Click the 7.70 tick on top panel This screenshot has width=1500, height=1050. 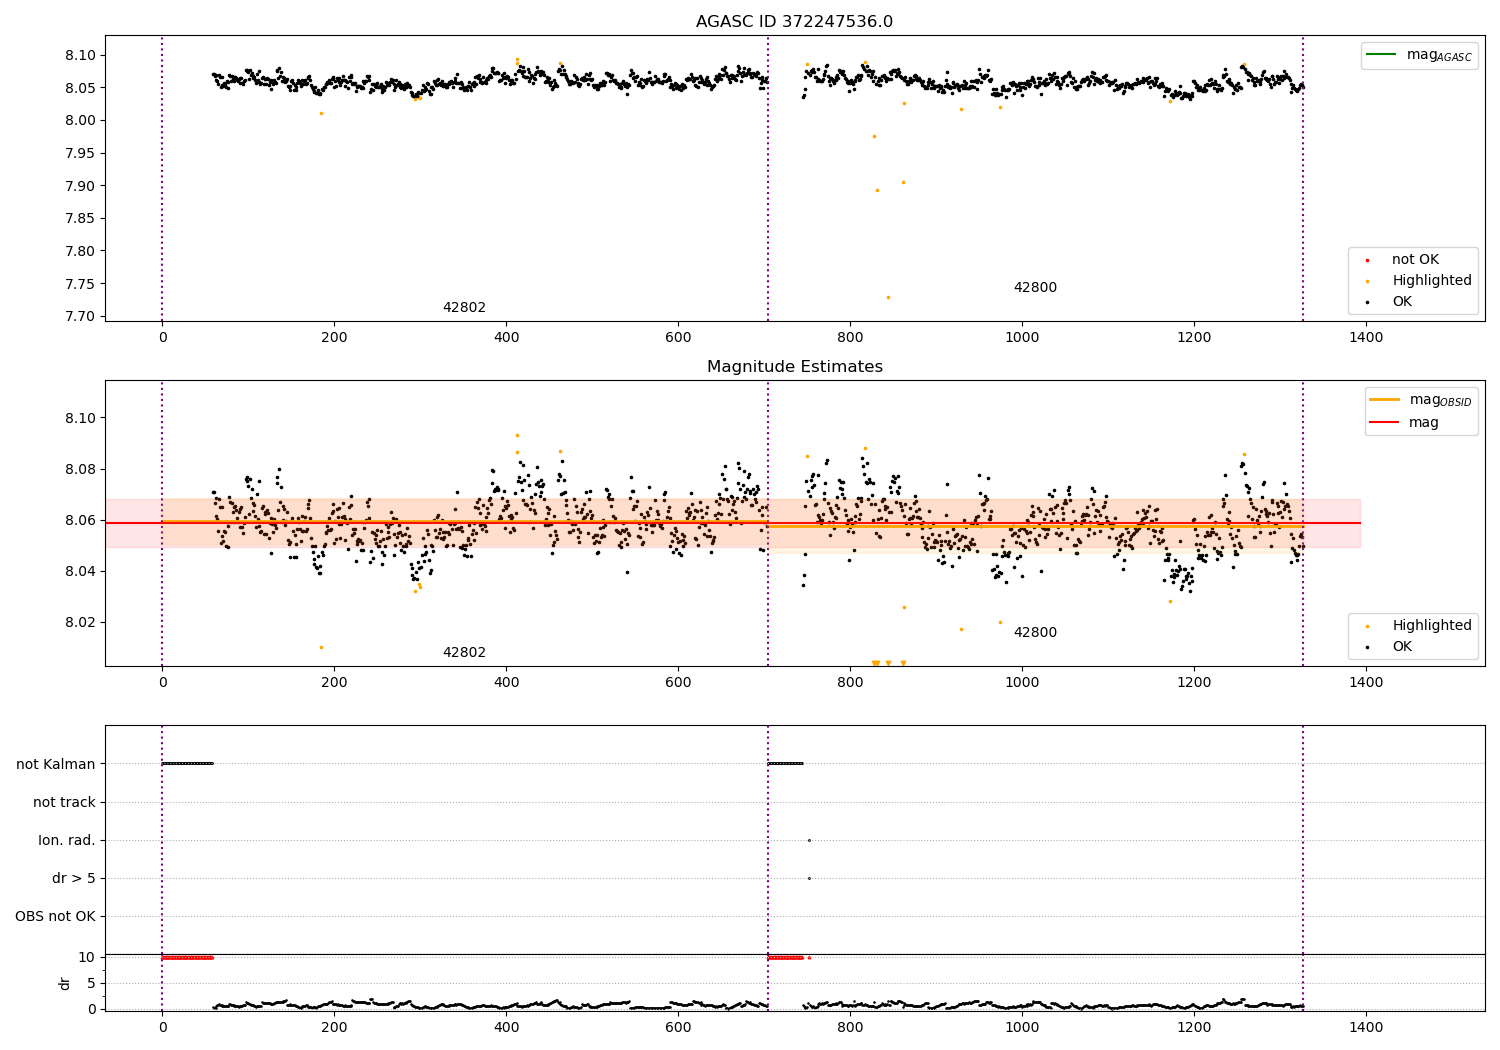click(x=80, y=317)
